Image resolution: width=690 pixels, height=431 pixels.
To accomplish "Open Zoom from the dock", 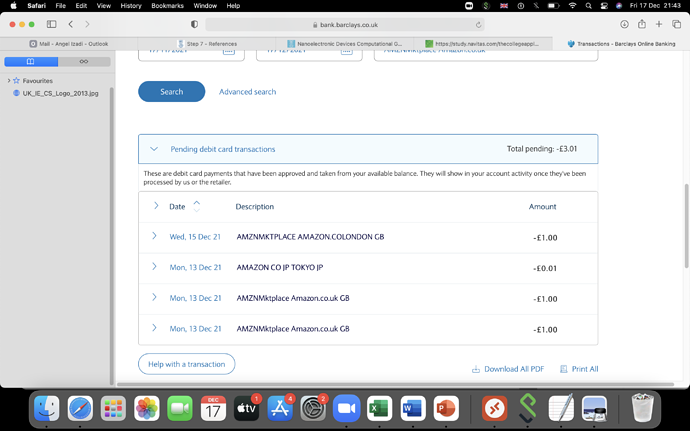I will (345, 408).
